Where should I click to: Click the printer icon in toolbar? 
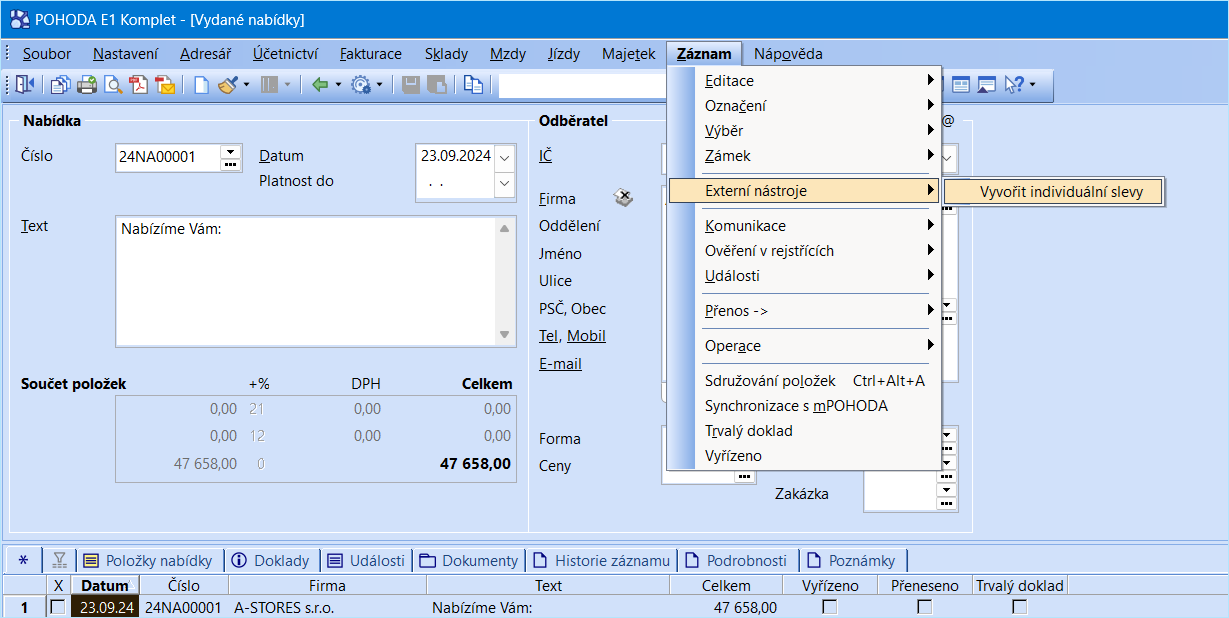pos(87,86)
